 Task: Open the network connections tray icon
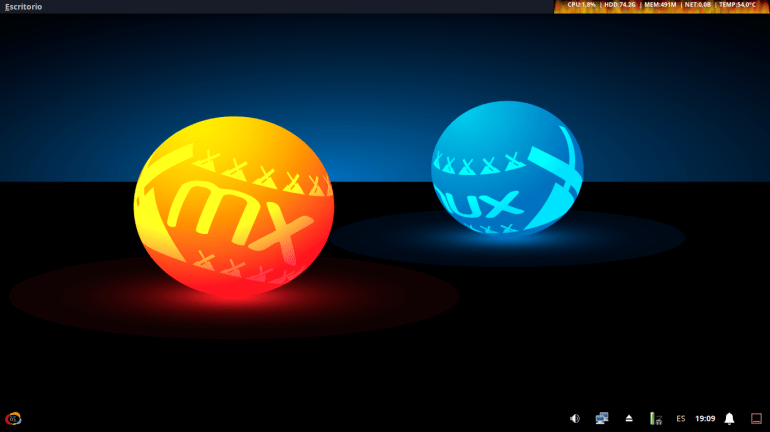click(602, 418)
